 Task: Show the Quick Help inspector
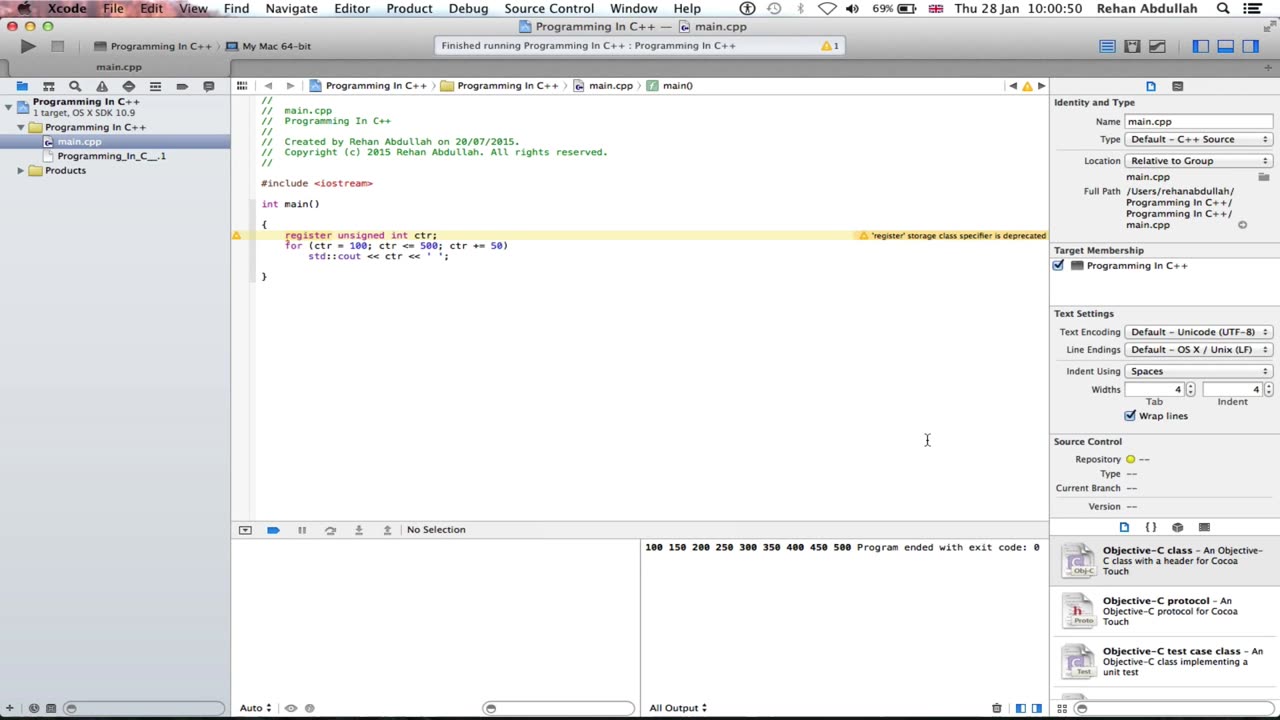(1177, 86)
